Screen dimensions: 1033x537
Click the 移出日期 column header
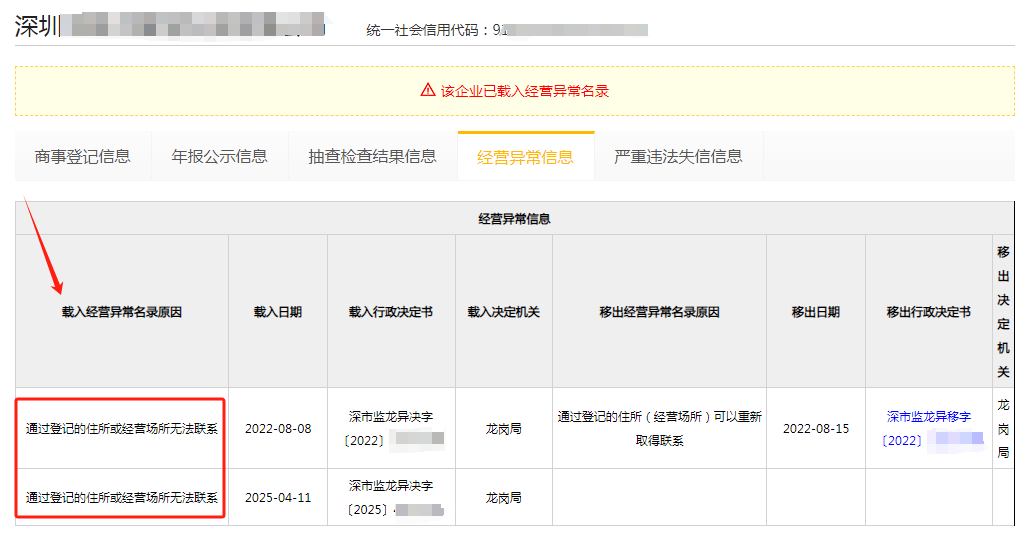click(816, 312)
